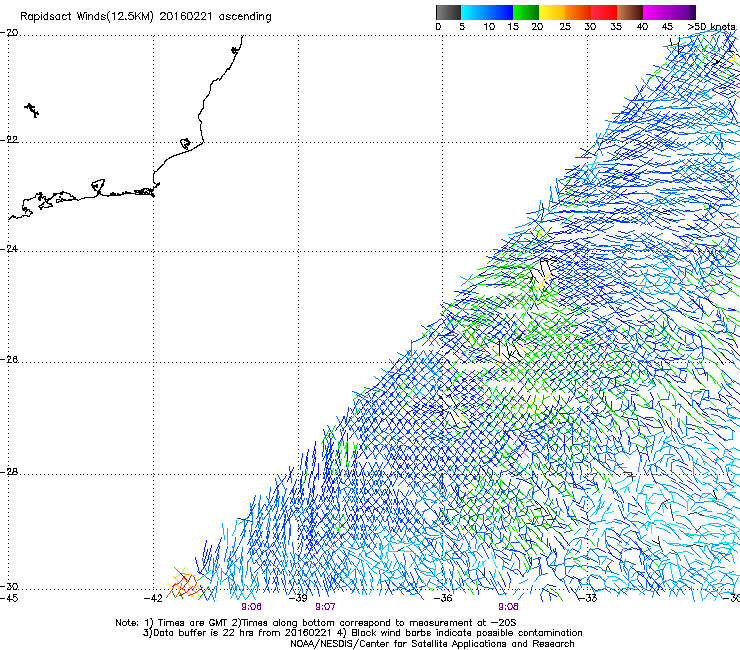The width and height of the screenshot is (740, 650).
Task: Click the purple '9:08' time marker
Action: tap(508, 607)
